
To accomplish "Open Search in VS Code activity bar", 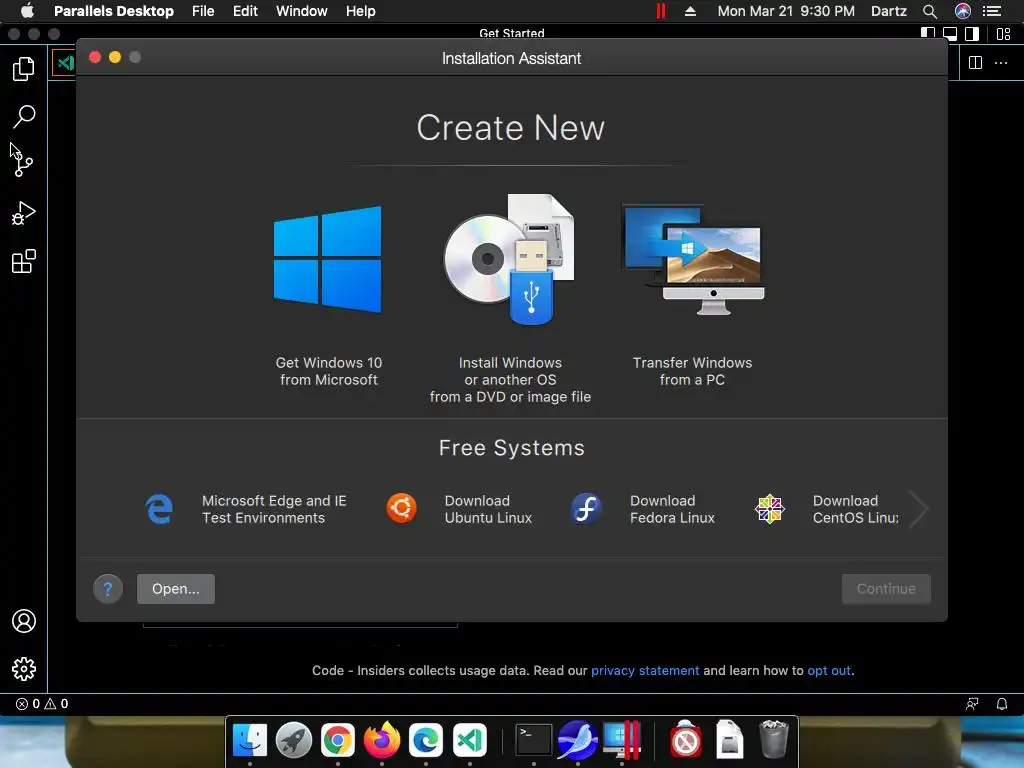I will coord(24,116).
